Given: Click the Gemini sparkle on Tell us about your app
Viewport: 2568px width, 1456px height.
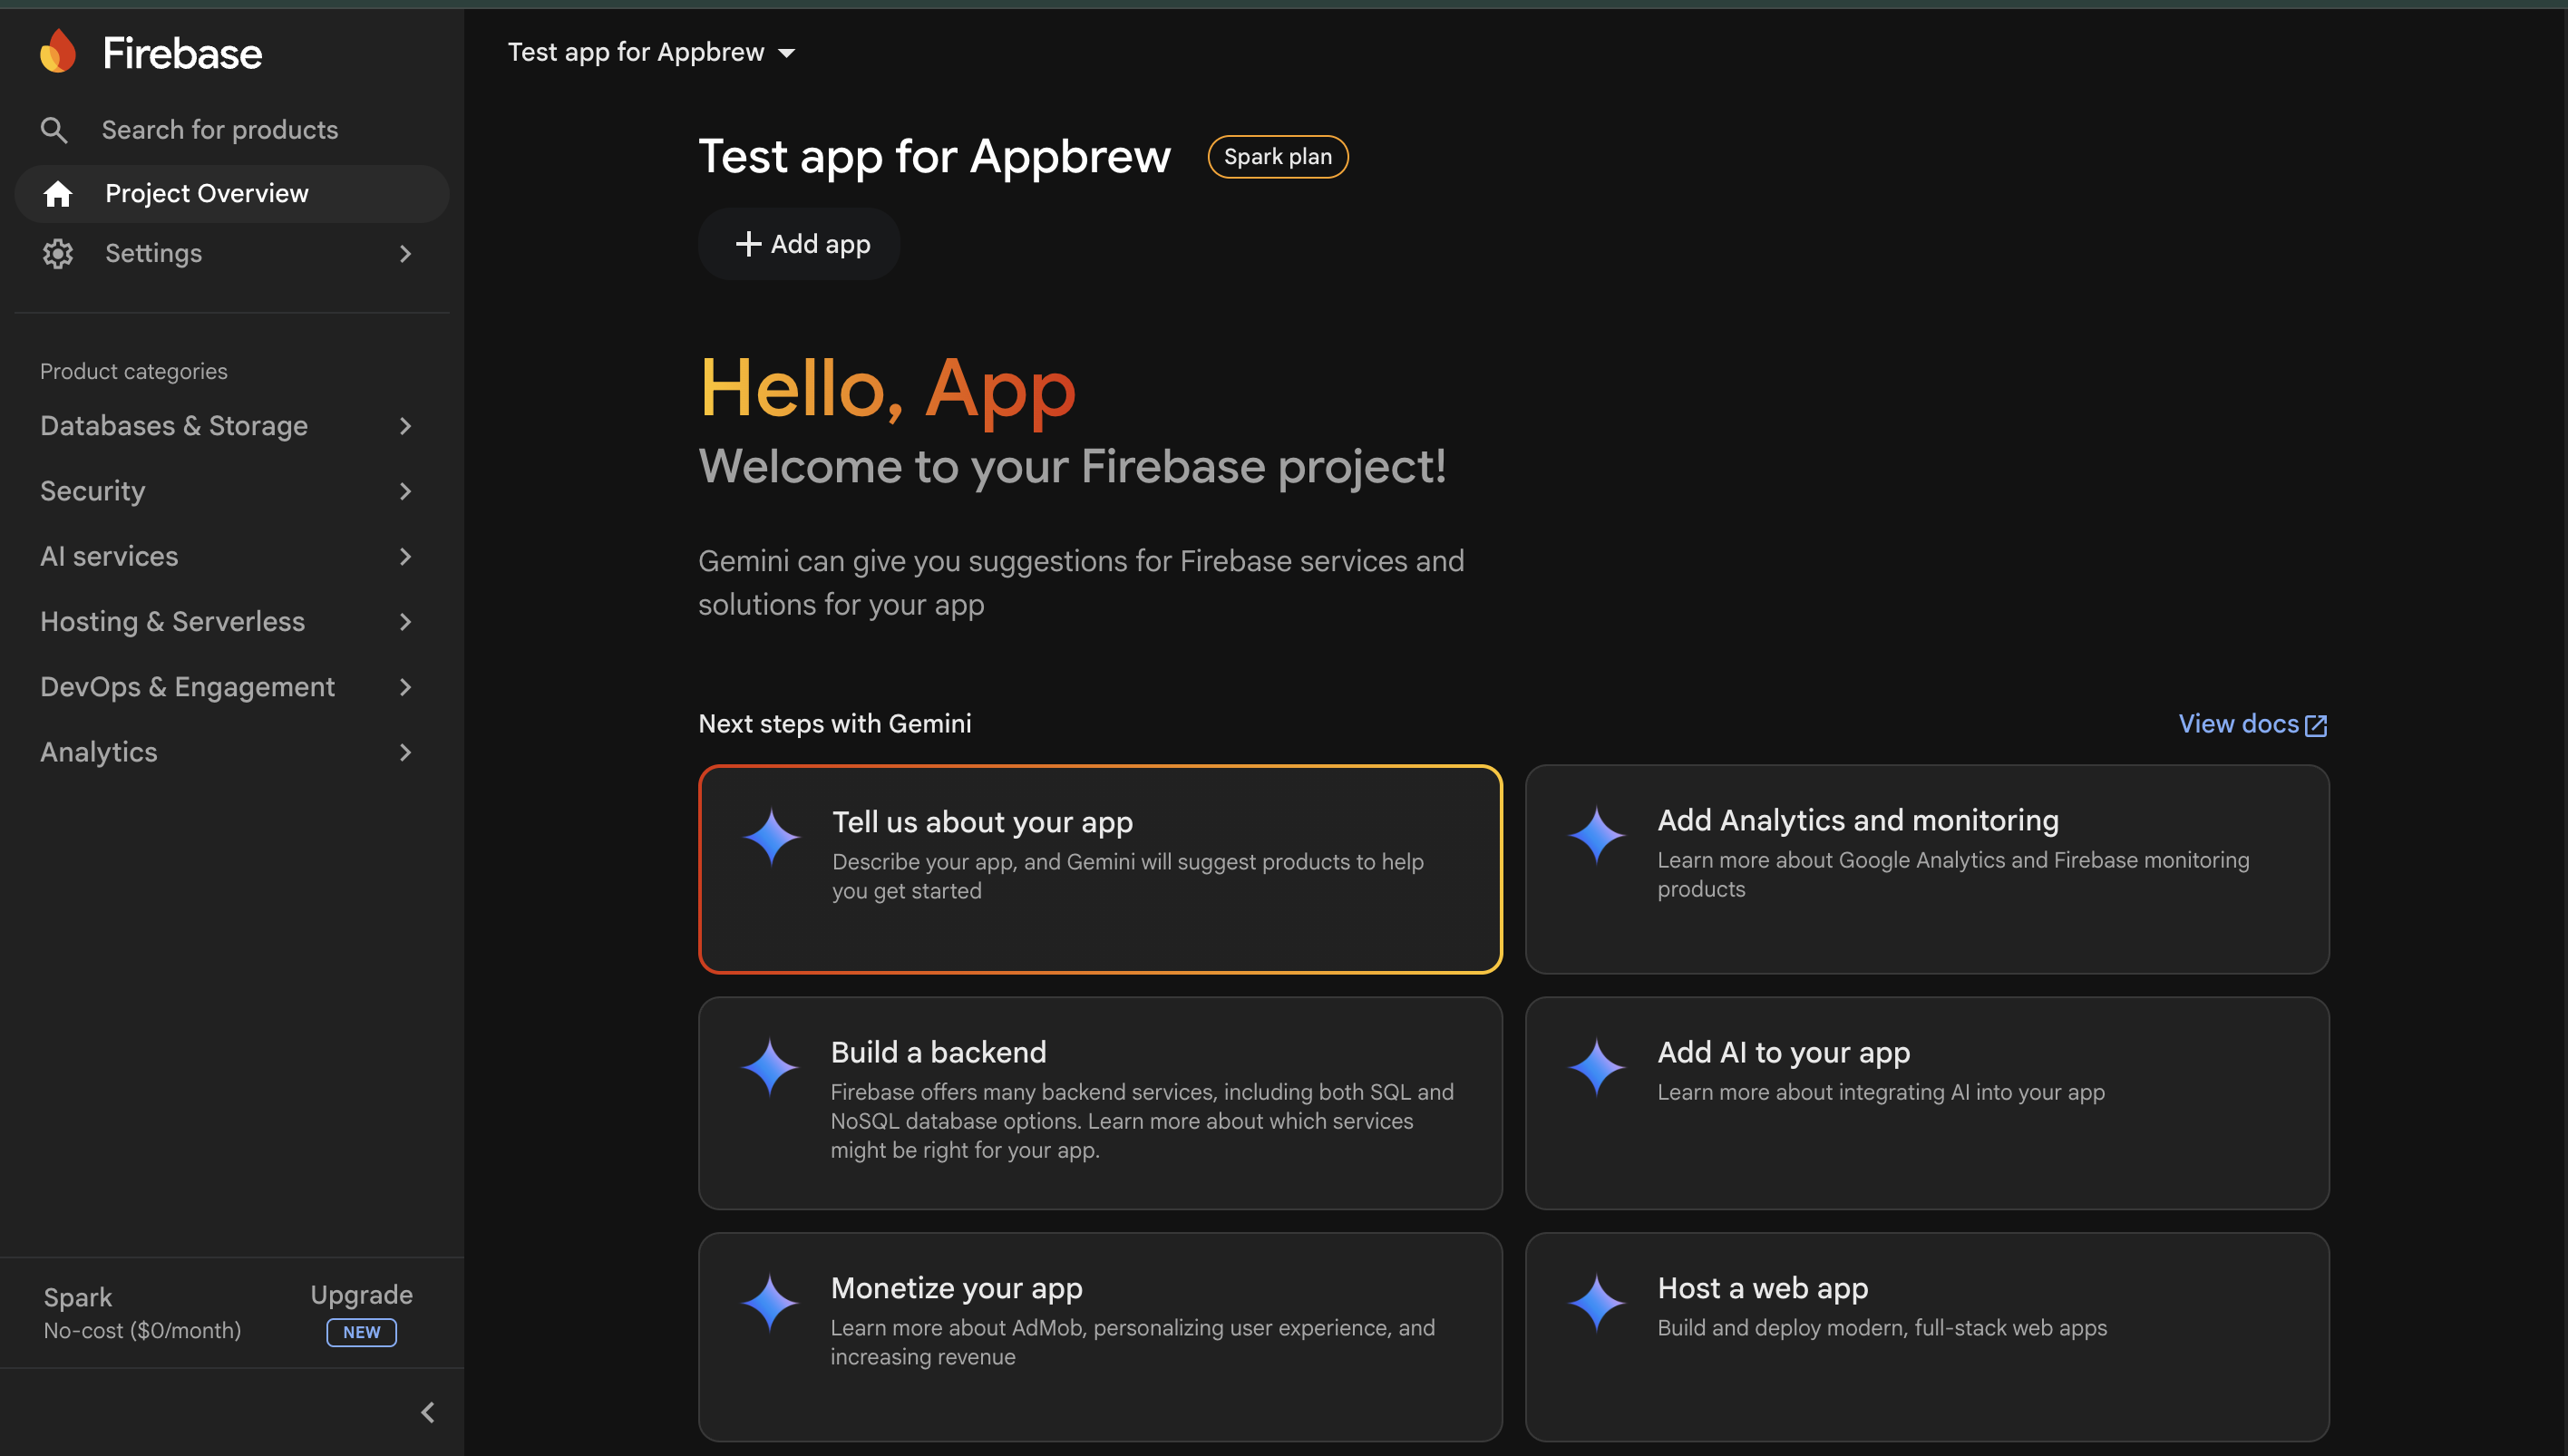Looking at the screenshot, I should pyautogui.click(x=772, y=837).
